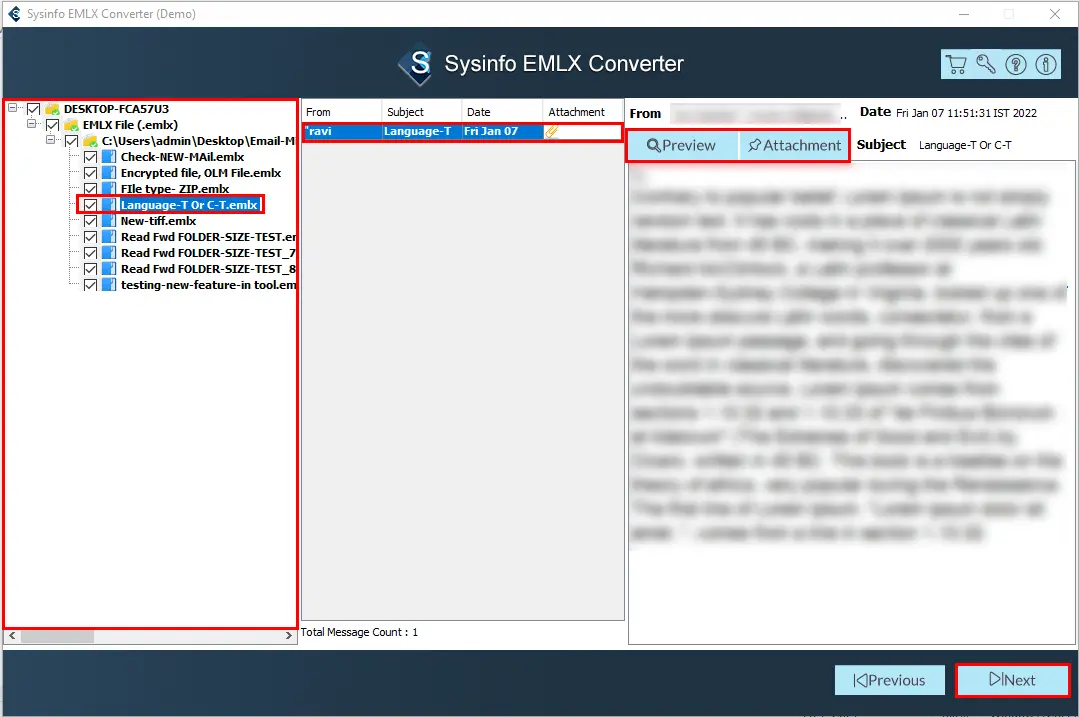Image resolution: width=1079 pixels, height=717 pixels.
Task: Uncheck New-tiff.emlx checkbox
Action: (x=90, y=221)
